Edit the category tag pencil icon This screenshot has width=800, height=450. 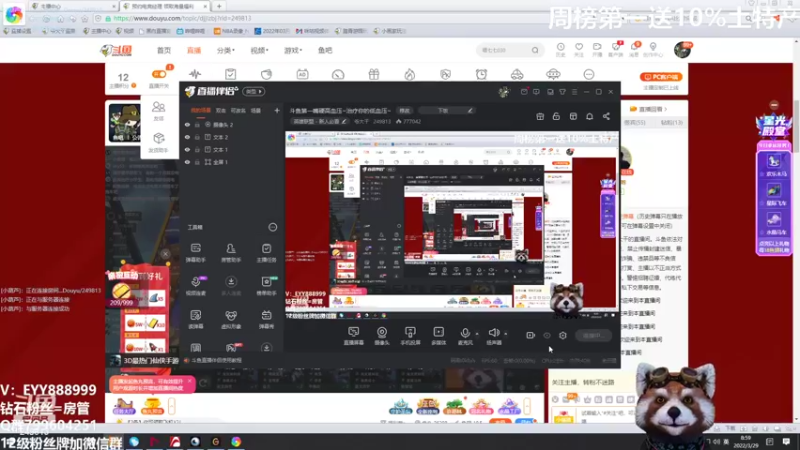tap(344, 121)
